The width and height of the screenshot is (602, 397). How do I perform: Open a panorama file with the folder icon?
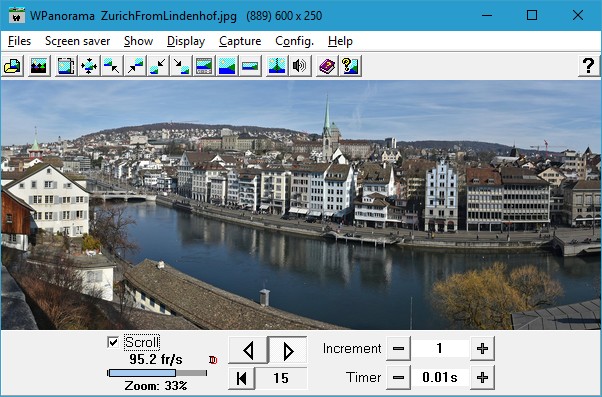point(13,66)
